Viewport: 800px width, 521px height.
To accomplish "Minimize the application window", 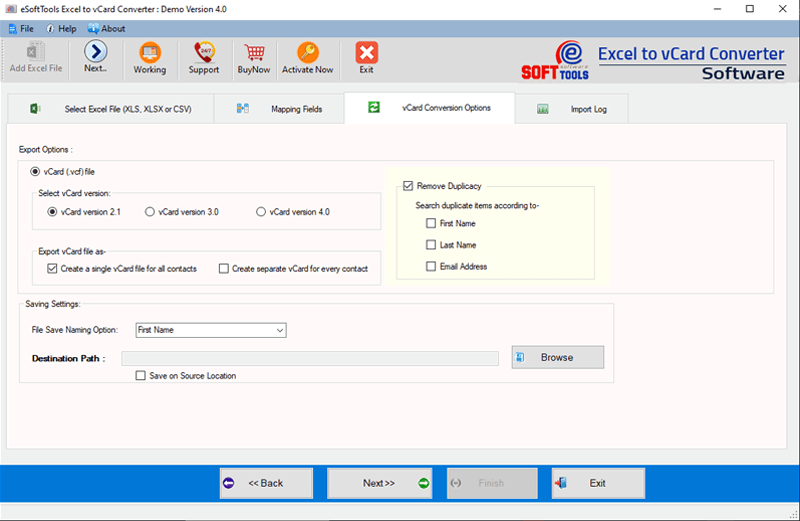I will (x=717, y=9).
